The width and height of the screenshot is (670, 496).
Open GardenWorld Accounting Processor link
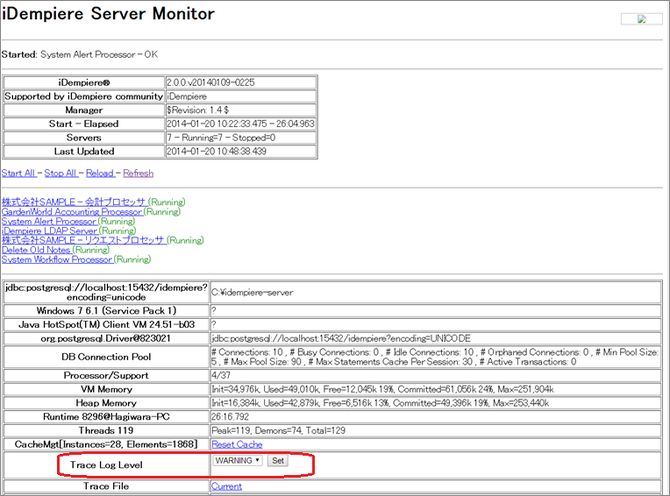[72, 211]
